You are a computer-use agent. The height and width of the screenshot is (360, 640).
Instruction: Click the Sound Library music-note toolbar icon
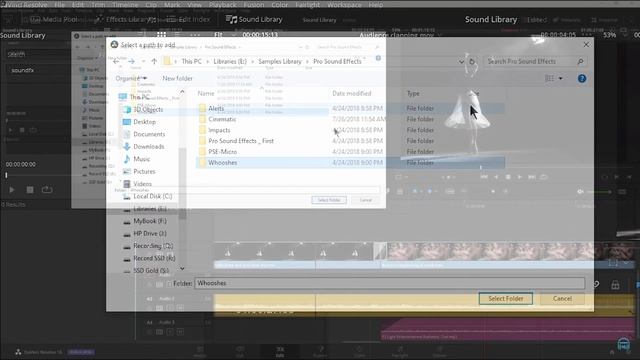(231, 19)
